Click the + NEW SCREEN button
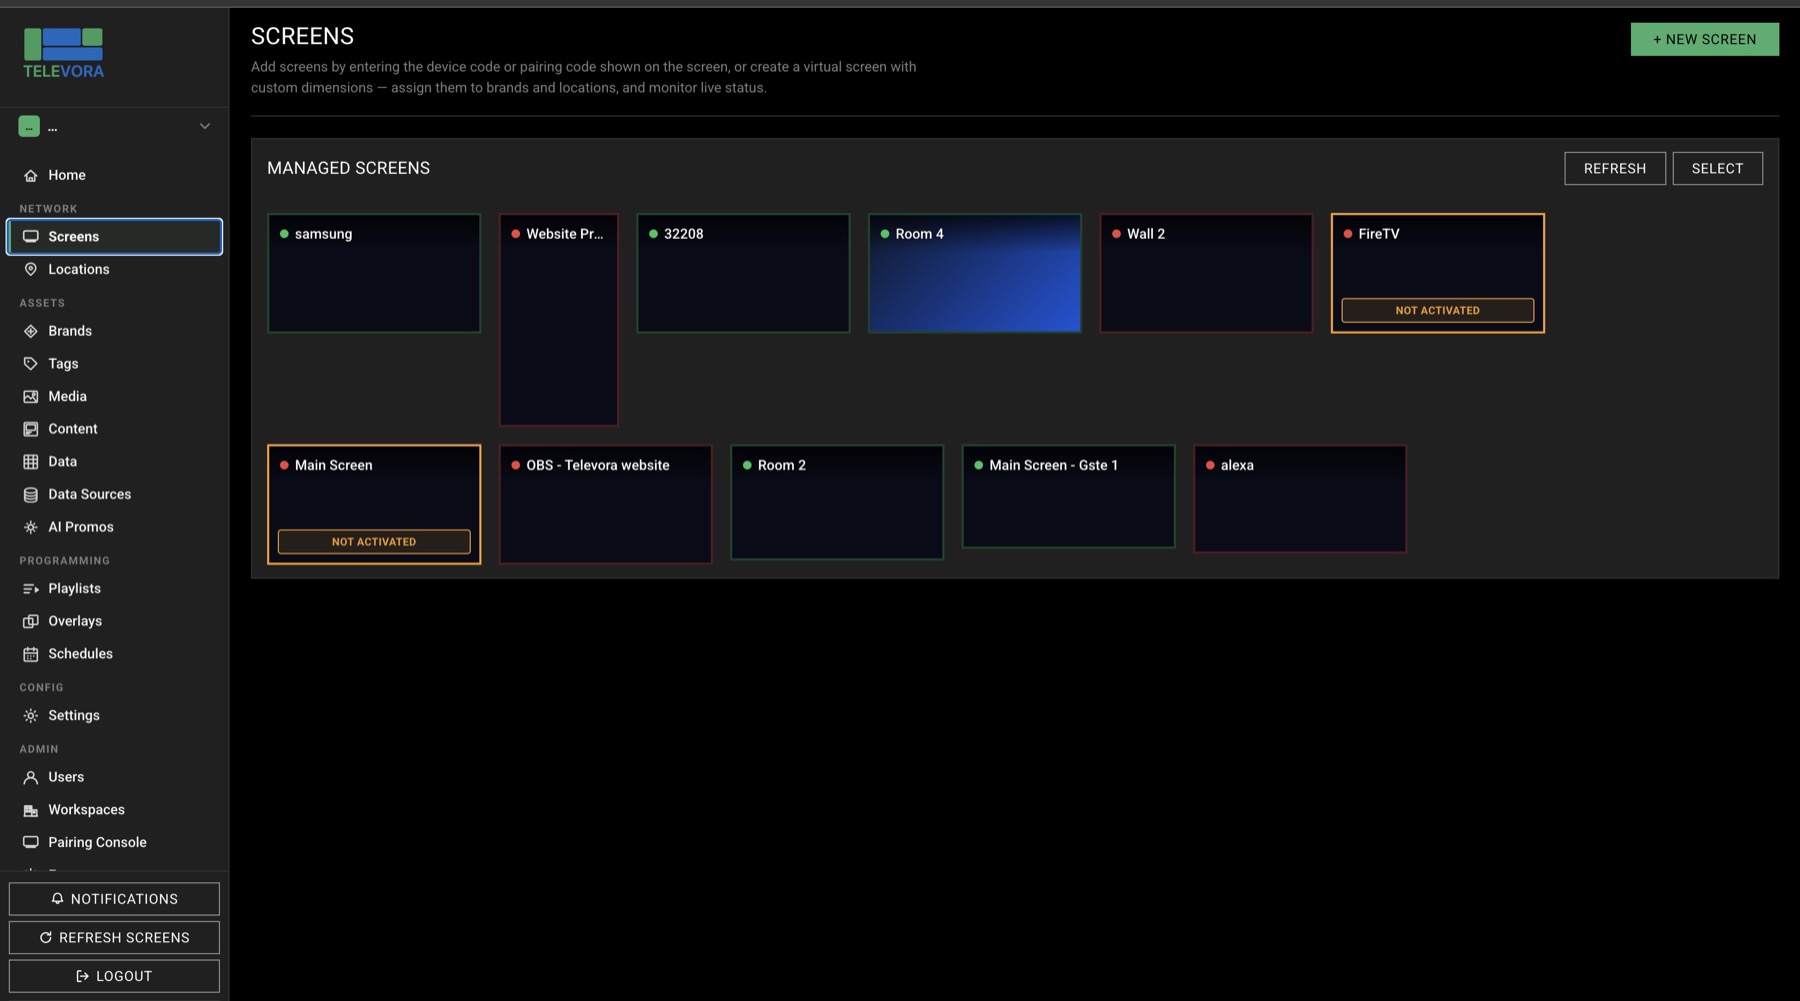Screen dimensions: 1800x1001 [1704, 39]
